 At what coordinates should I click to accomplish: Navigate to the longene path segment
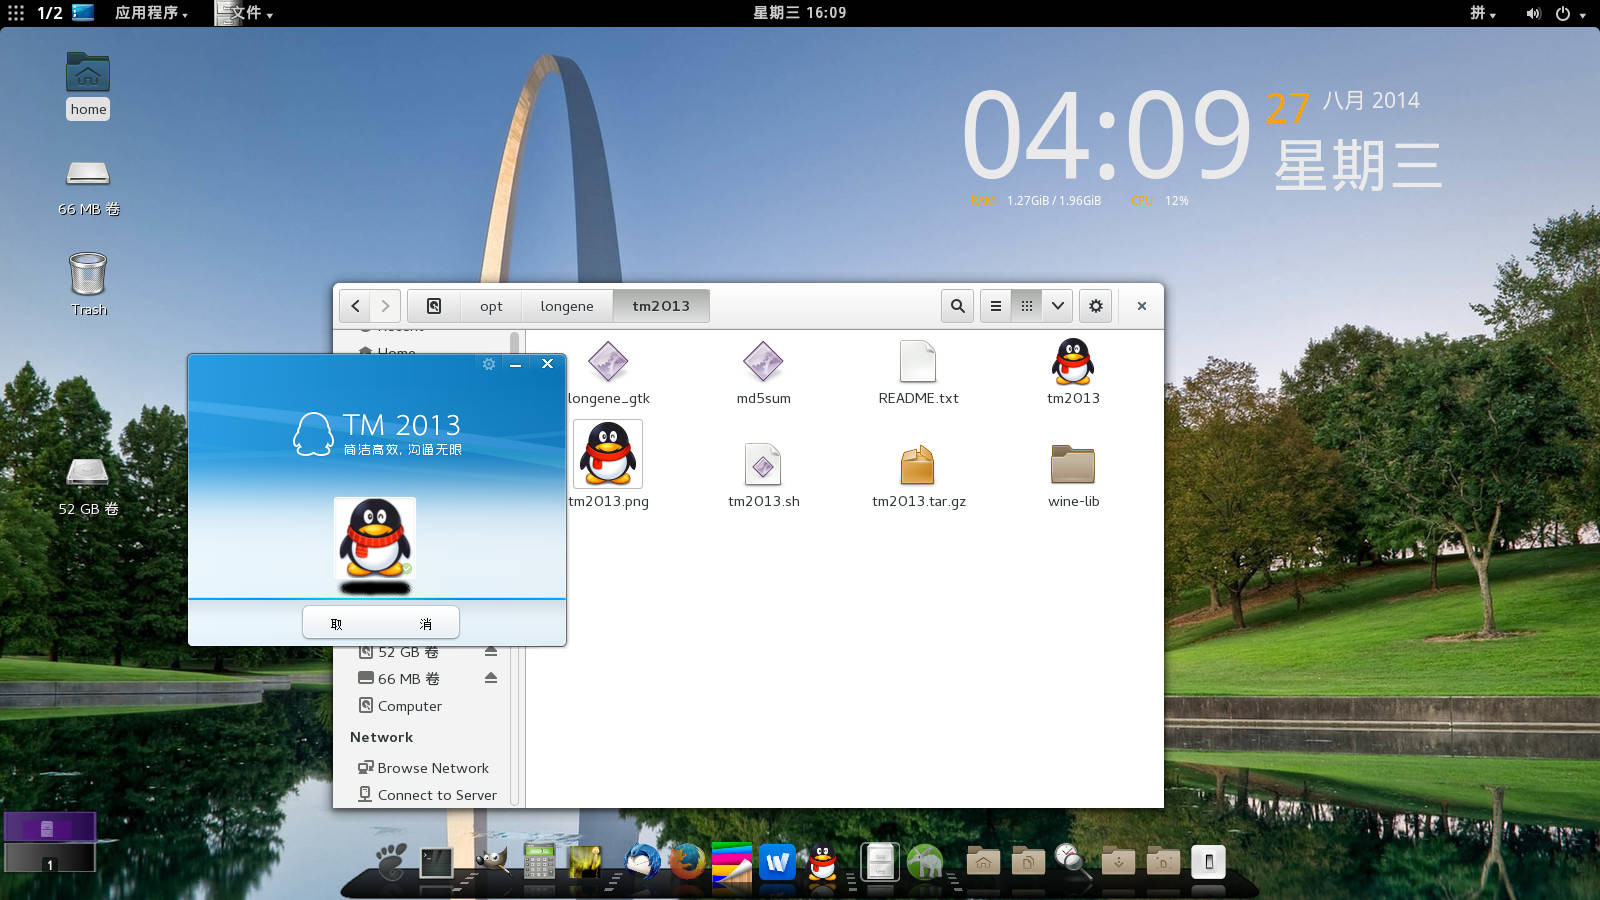pos(567,306)
